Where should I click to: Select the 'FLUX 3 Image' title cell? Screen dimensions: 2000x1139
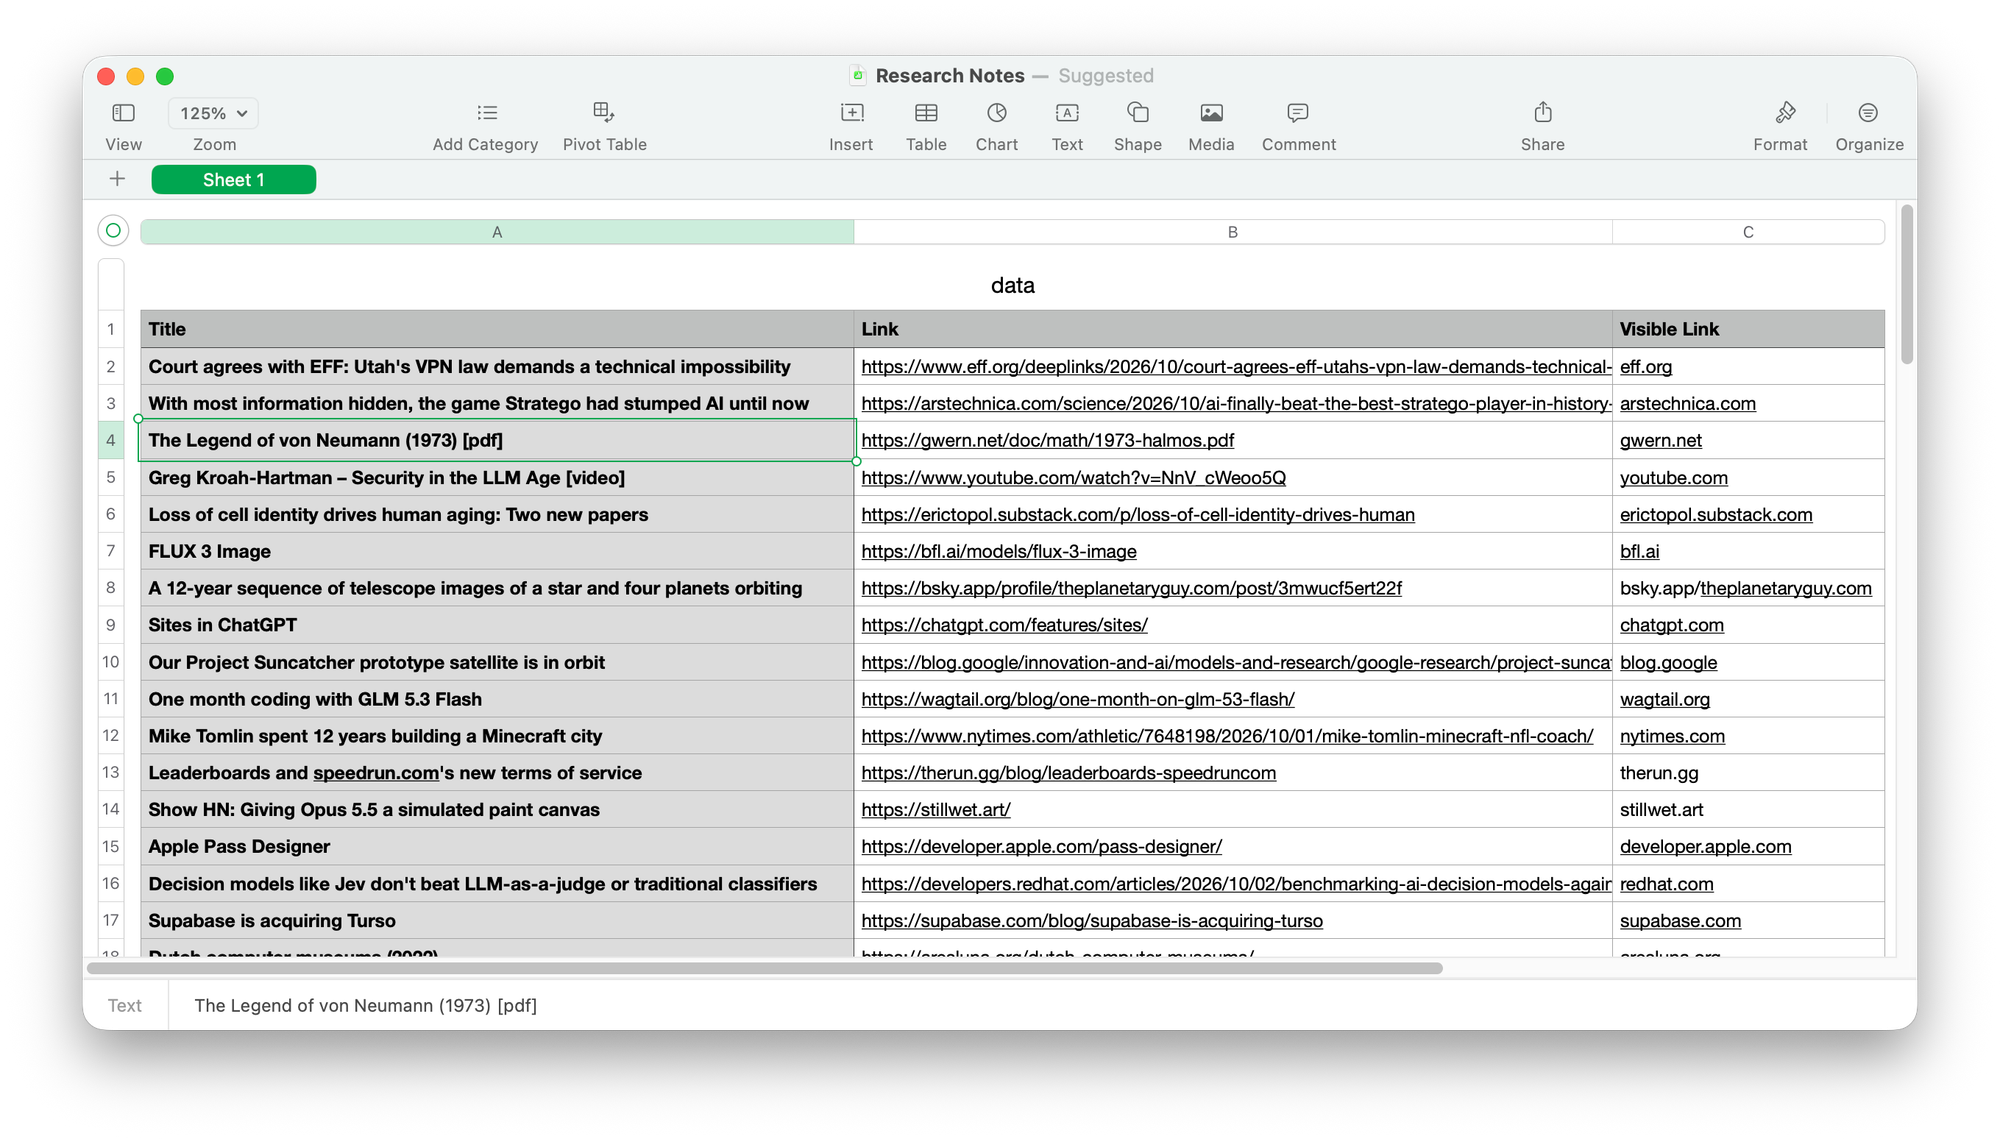(497, 551)
